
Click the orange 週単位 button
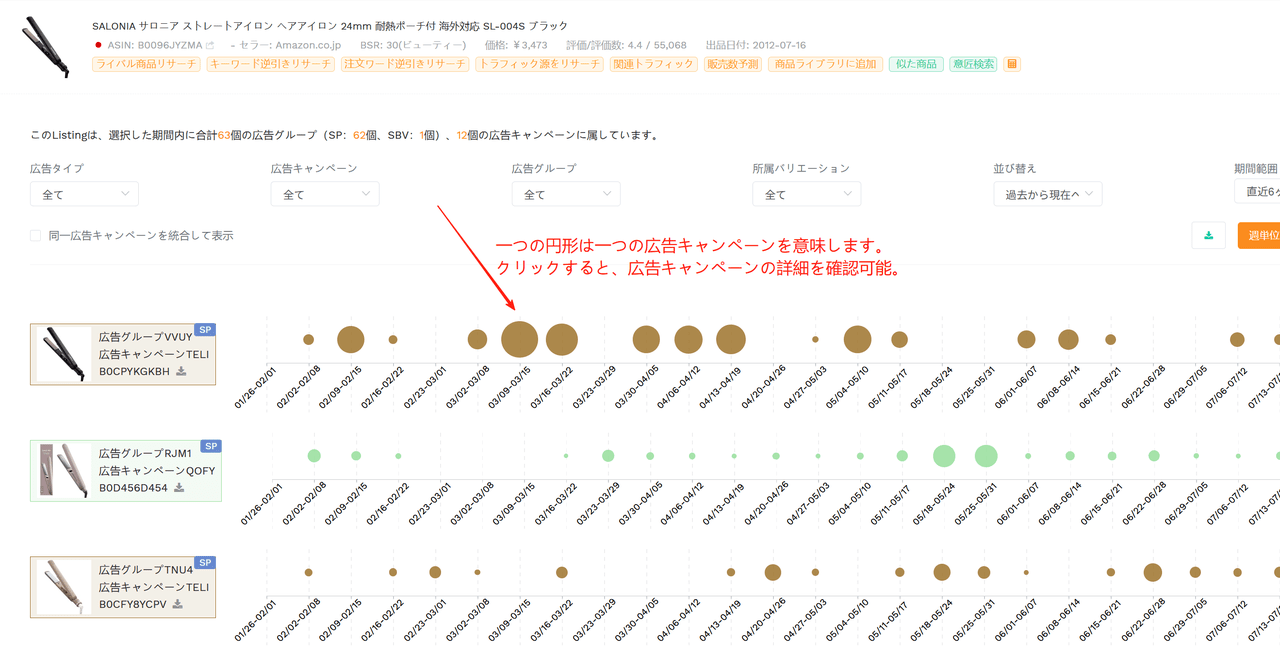pyautogui.click(x=1258, y=235)
